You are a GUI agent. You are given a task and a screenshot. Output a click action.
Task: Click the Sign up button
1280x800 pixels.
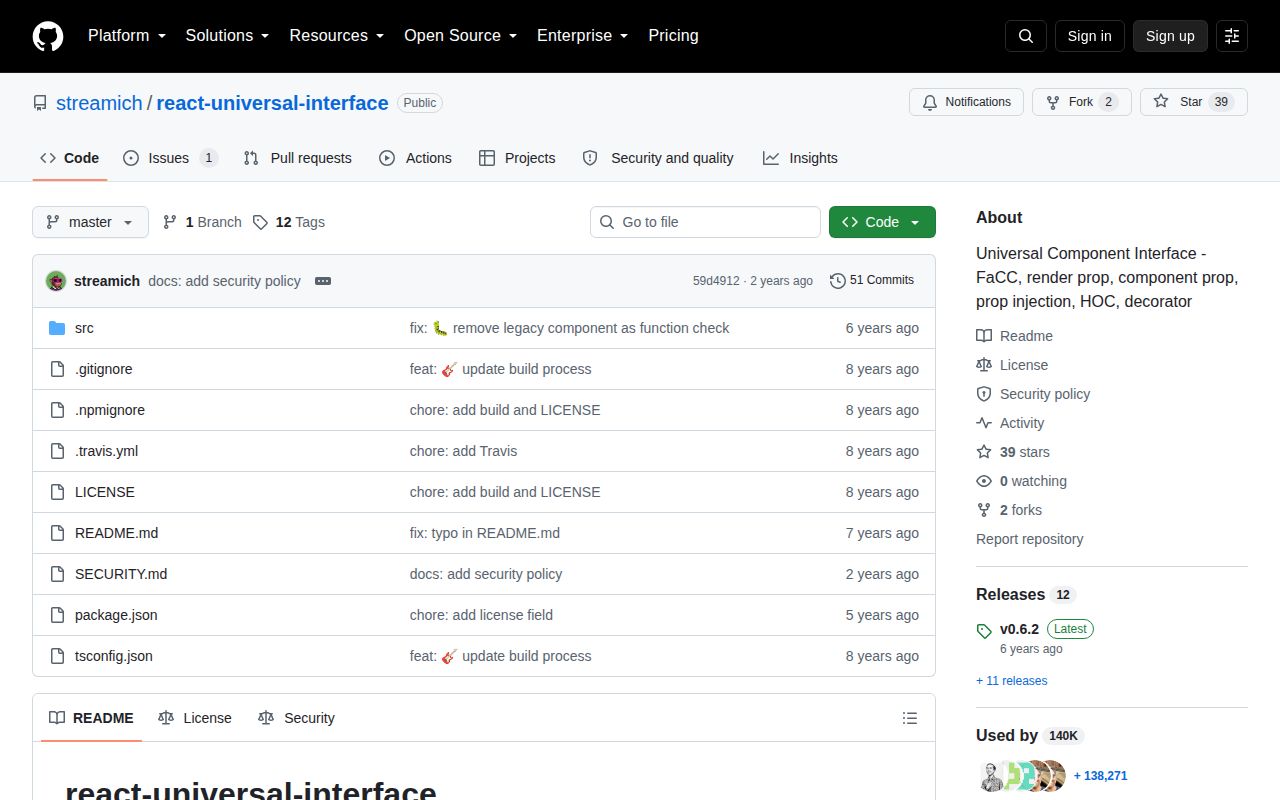[x=1170, y=36]
